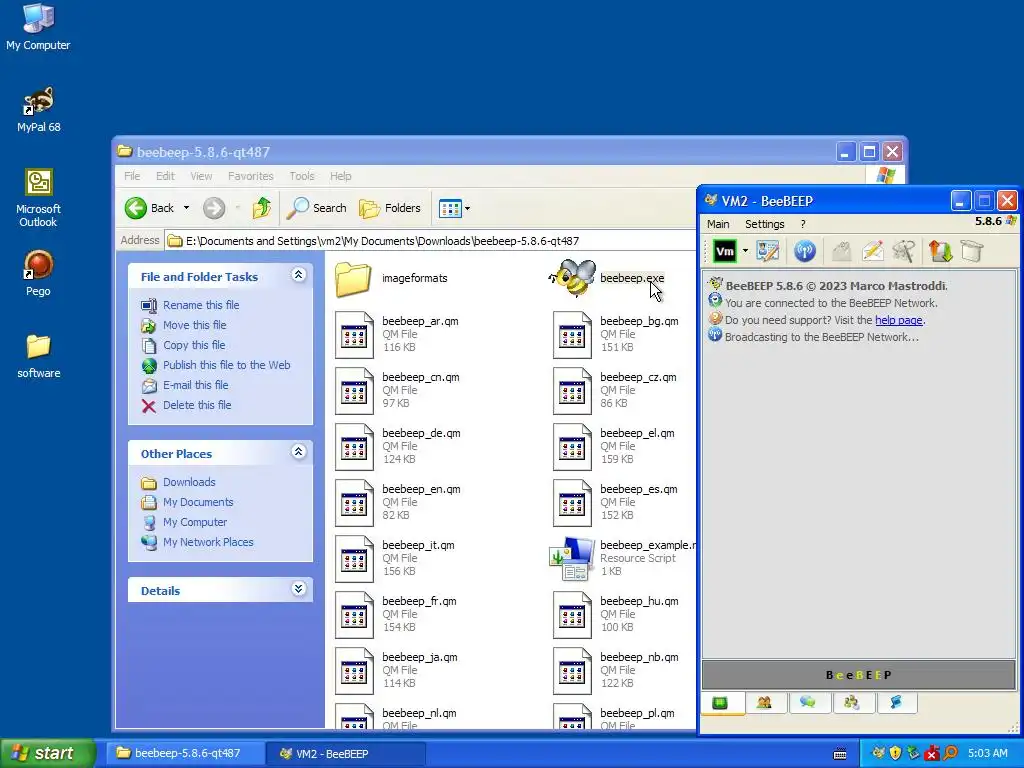Viewport: 1024px width, 768px height.
Task: Click the Vm user status icon in BeeBEEP
Action: click(725, 251)
